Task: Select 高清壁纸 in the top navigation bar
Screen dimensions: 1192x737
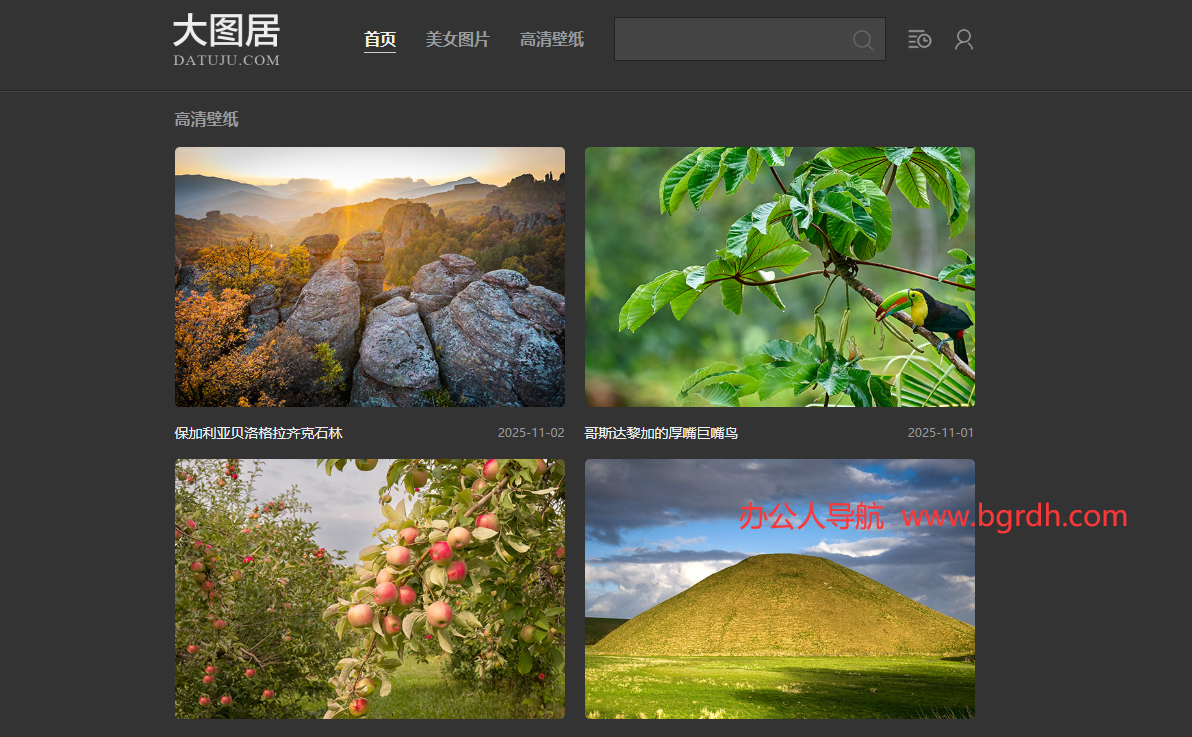Action: [x=551, y=40]
